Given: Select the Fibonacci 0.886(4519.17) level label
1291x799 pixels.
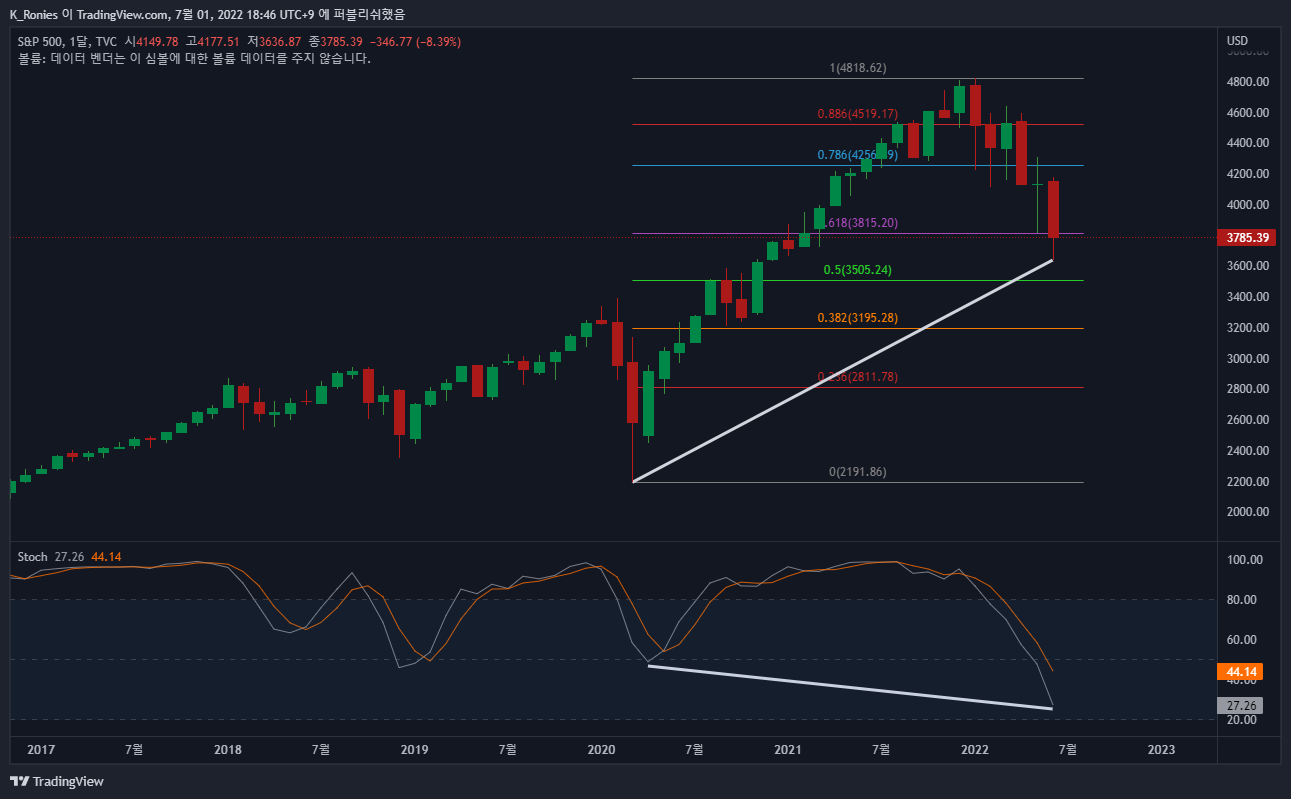Looking at the screenshot, I should (x=857, y=114).
